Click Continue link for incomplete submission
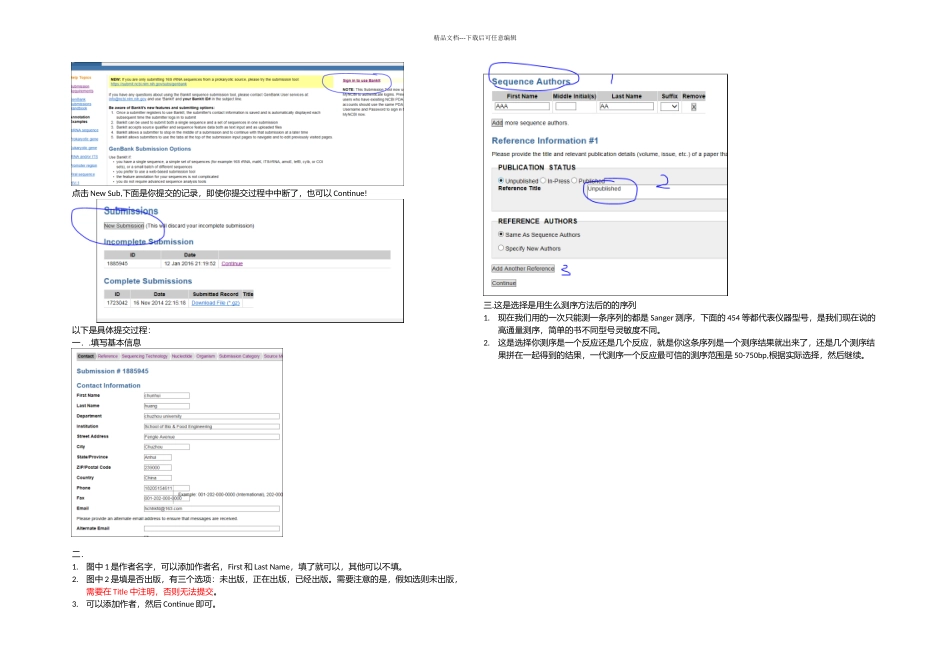Screen dimensions: 950x672 click(232, 263)
